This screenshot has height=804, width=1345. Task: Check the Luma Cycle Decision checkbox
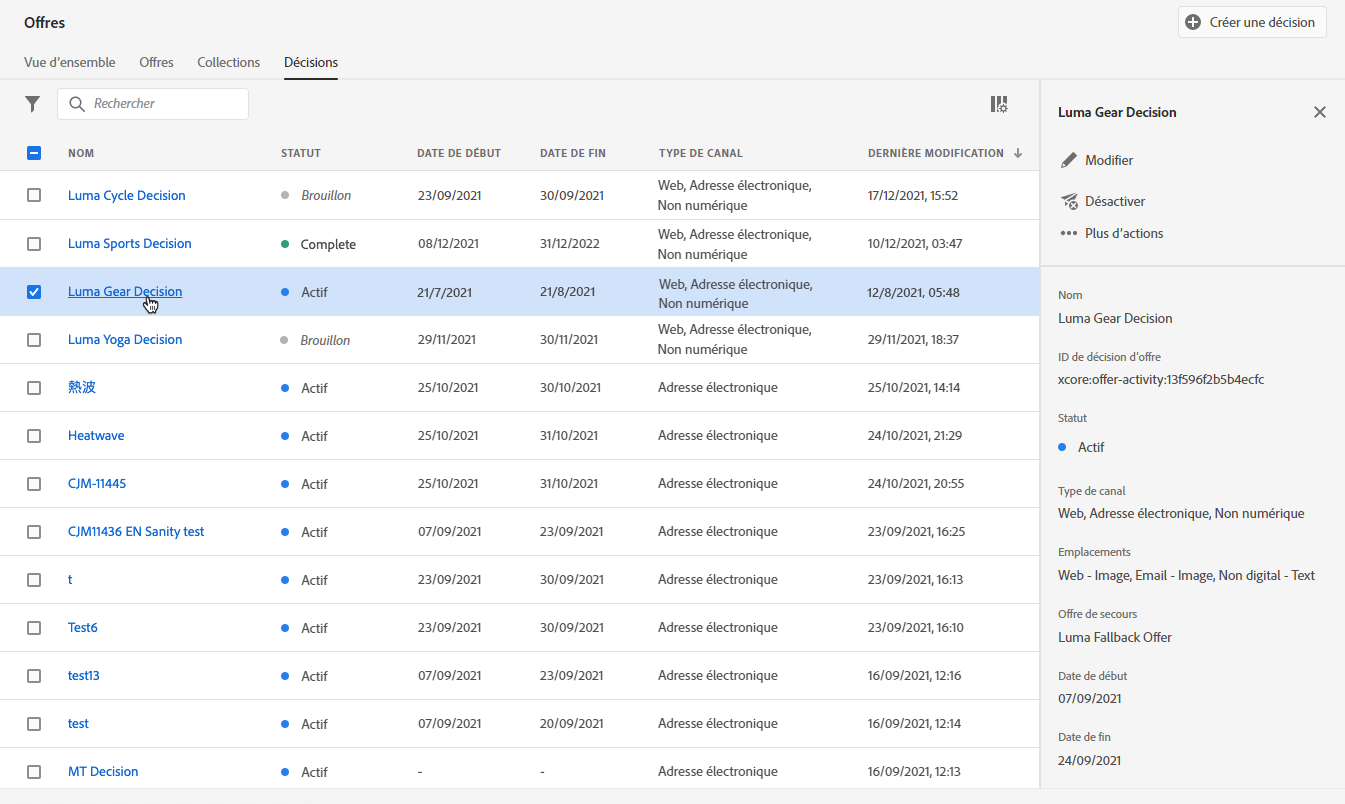(34, 195)
